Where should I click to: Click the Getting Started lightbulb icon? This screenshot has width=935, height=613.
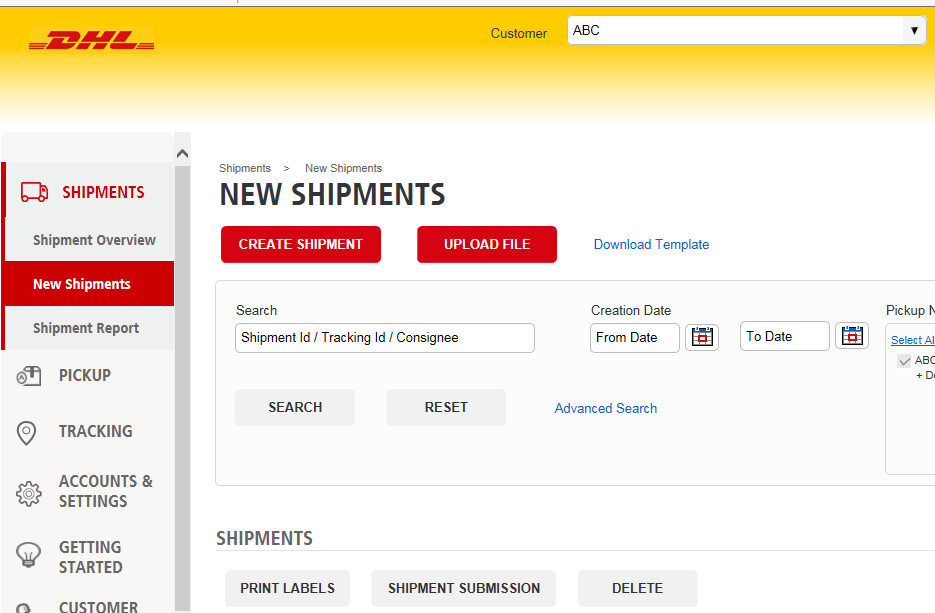(x=29, y=556)
